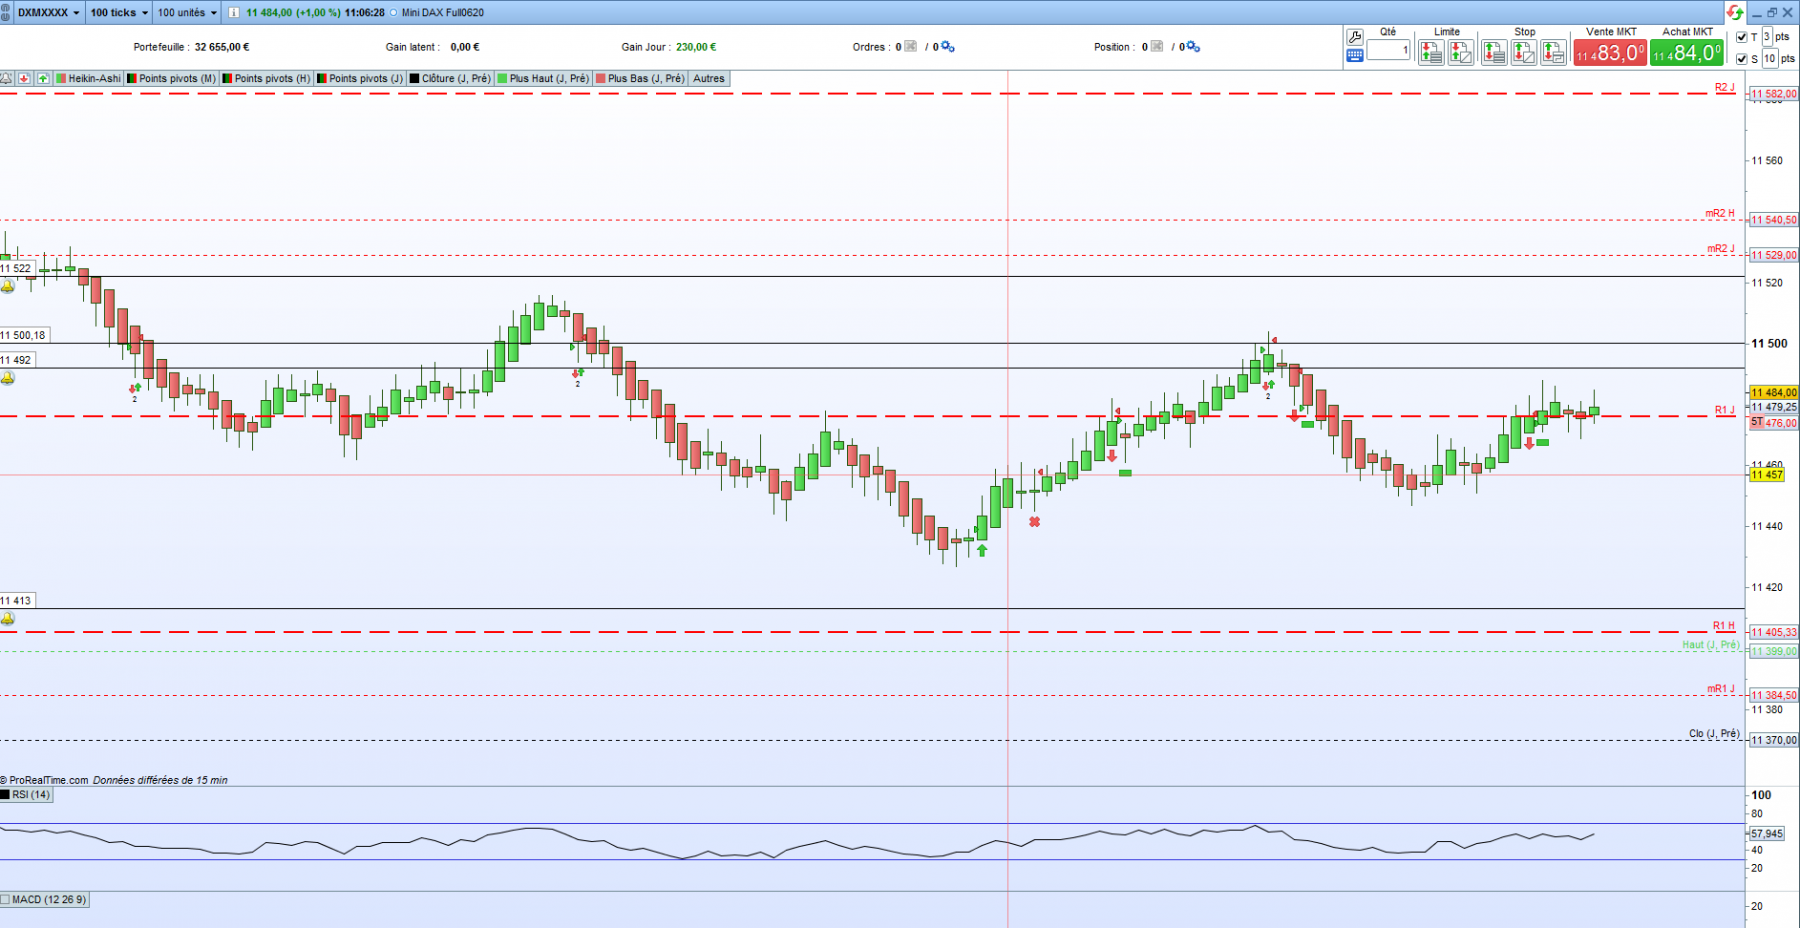Click the Portefeuille value 32 655,00 €
This screenshot has width=1800, height=928.
coord(222,47)
